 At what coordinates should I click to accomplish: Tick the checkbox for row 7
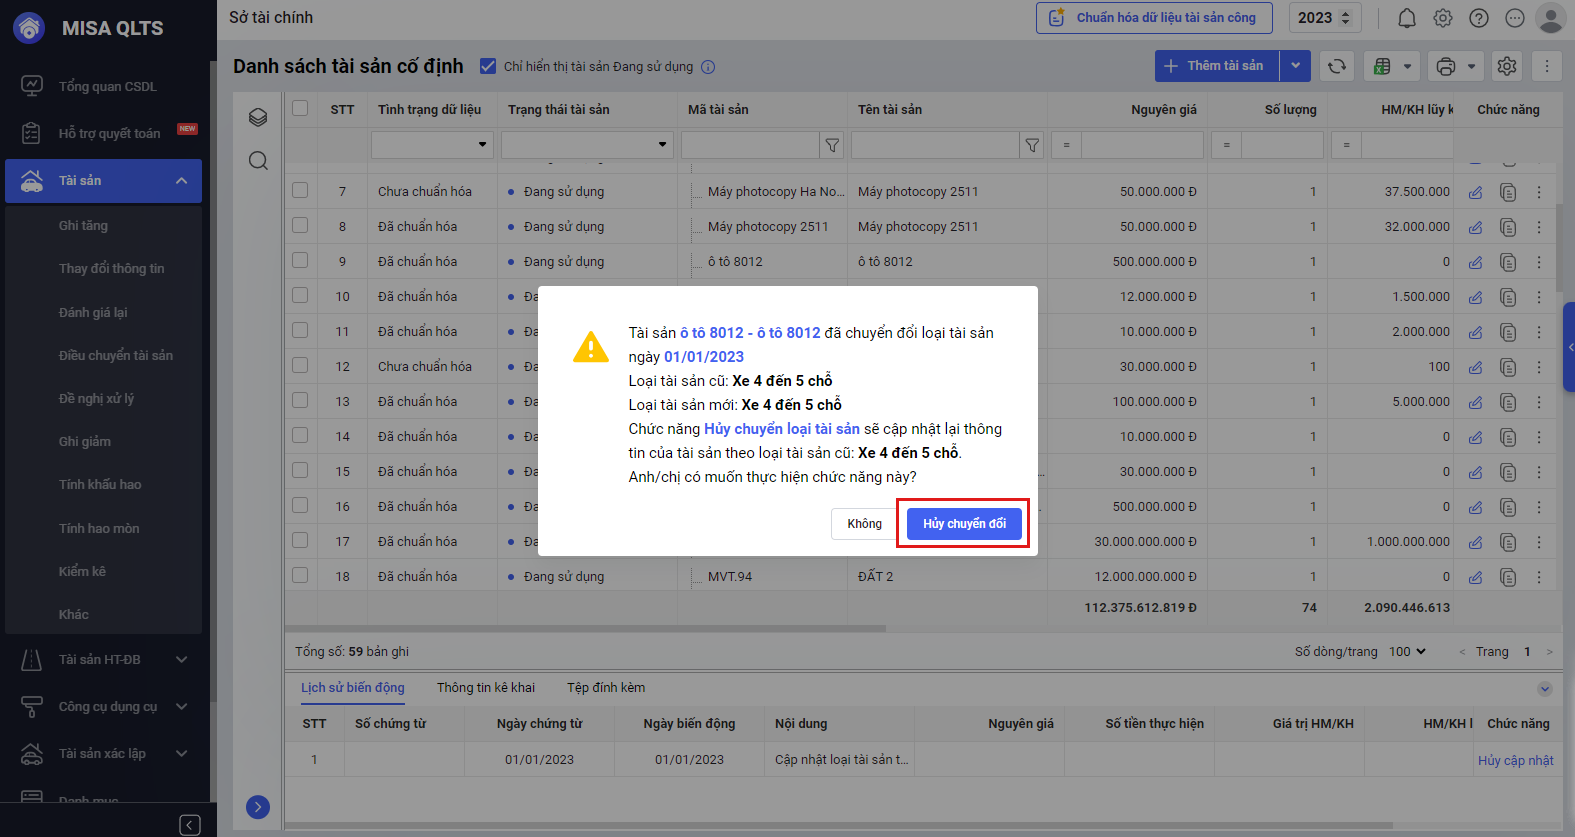pyautogui.click(x=300, y=190)
